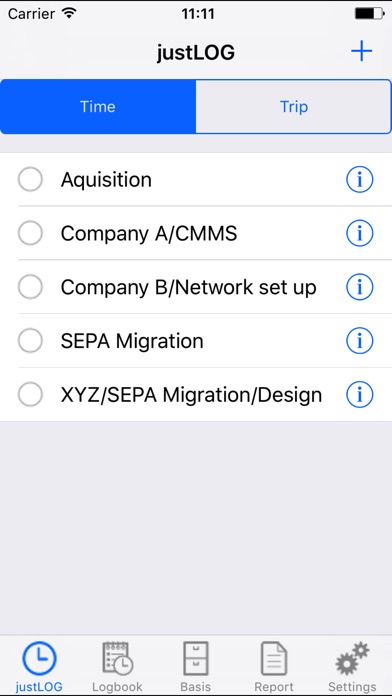Switch to the Trip segment
Viewport: 392px width, 696px height.
point(293,107)
